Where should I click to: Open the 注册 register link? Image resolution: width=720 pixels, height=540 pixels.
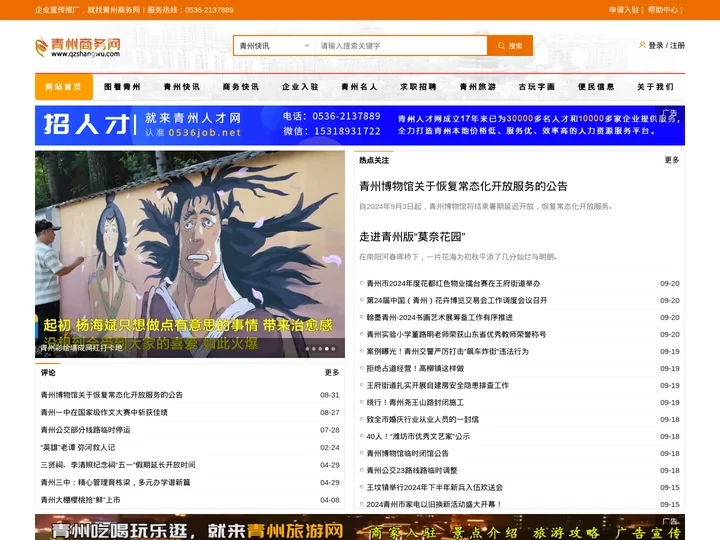coord(677,45)
